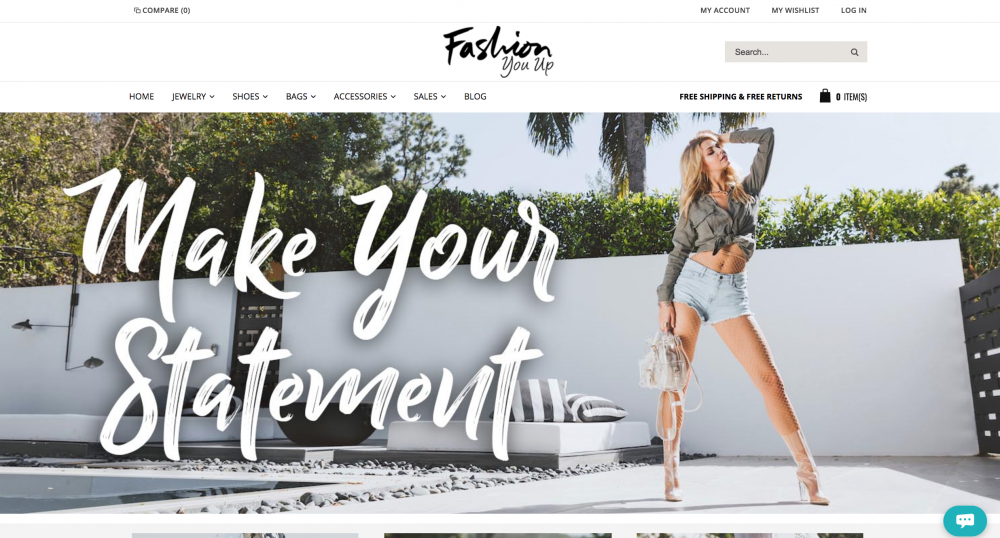Expand the SHOES dropdown menu
The width and height of the screenshot is (1000, 538).
point(250,96)
